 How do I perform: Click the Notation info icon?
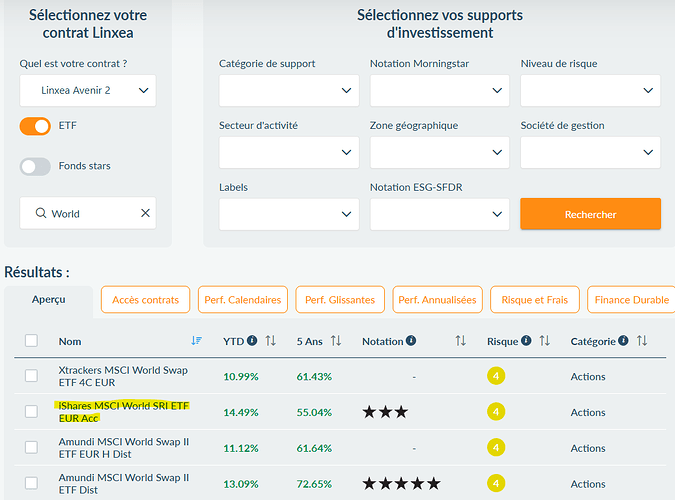411,341
